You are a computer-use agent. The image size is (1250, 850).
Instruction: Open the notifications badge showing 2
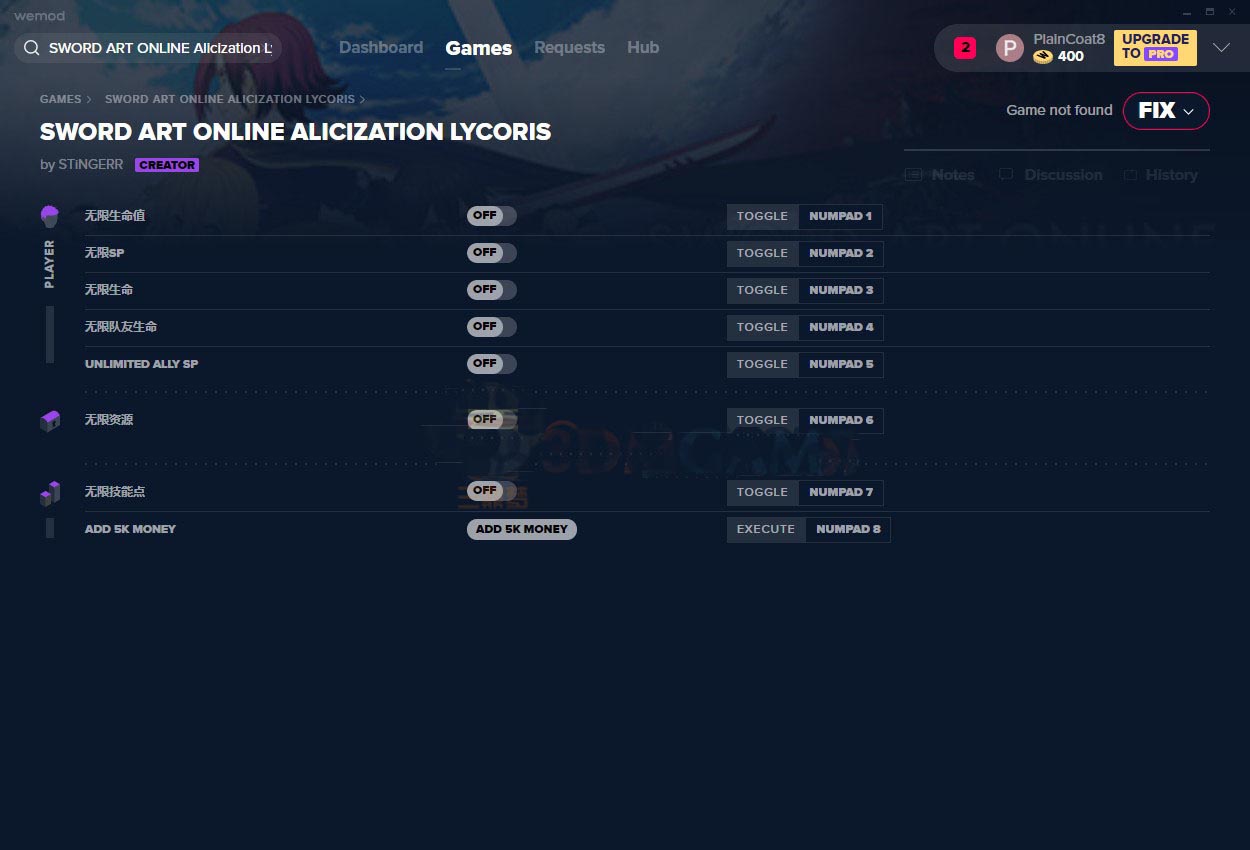point(965,47)
